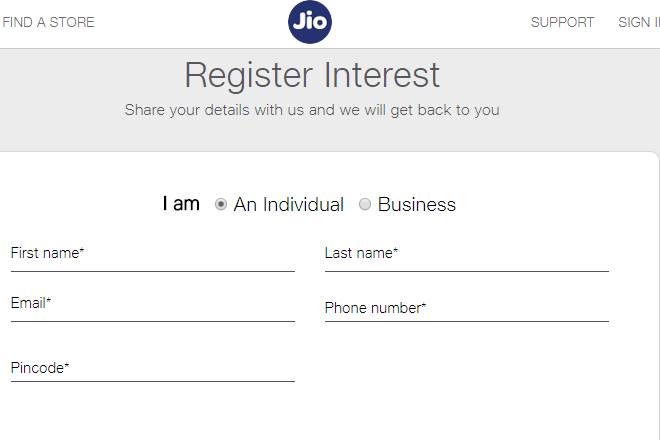The height and width of the screenshot is (440, 660).
Task: Open the Find a Store link
Action: point(48,22)
